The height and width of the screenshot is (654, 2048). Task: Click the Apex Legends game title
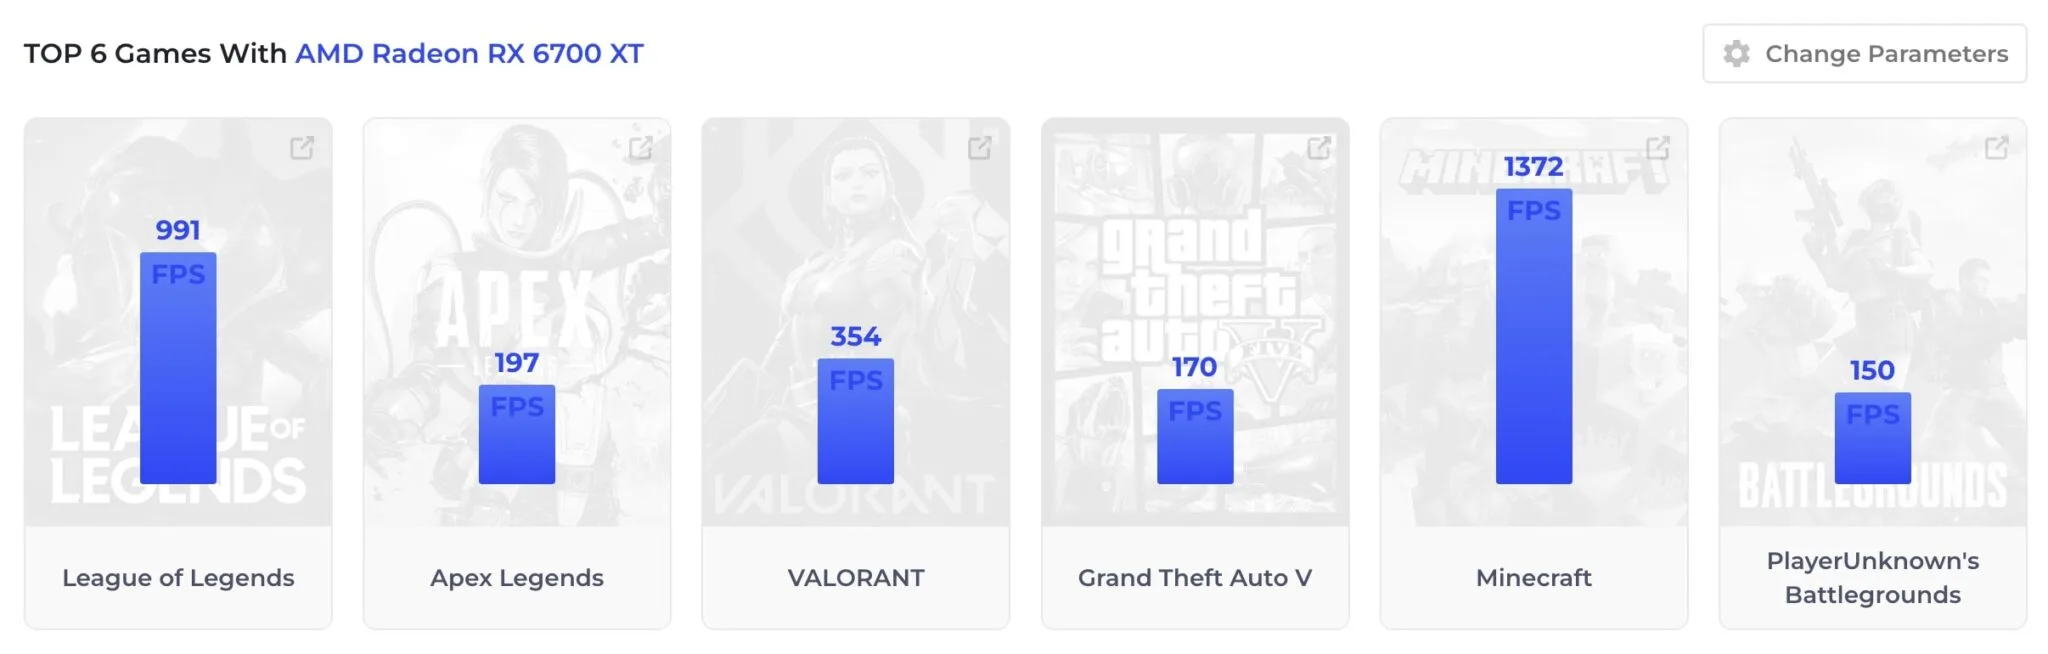[x=517, y=578]
